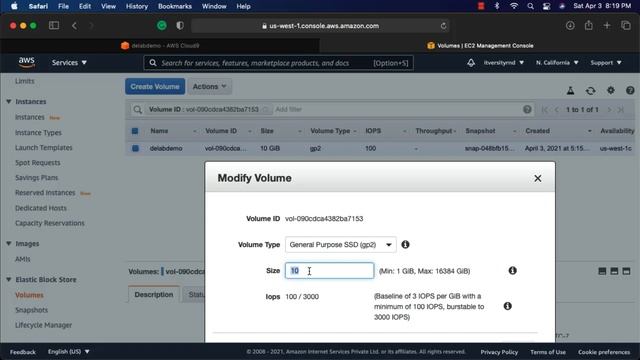Click the Create Volume button
This screenshot has height=360, width=640.
pos(155,87)
